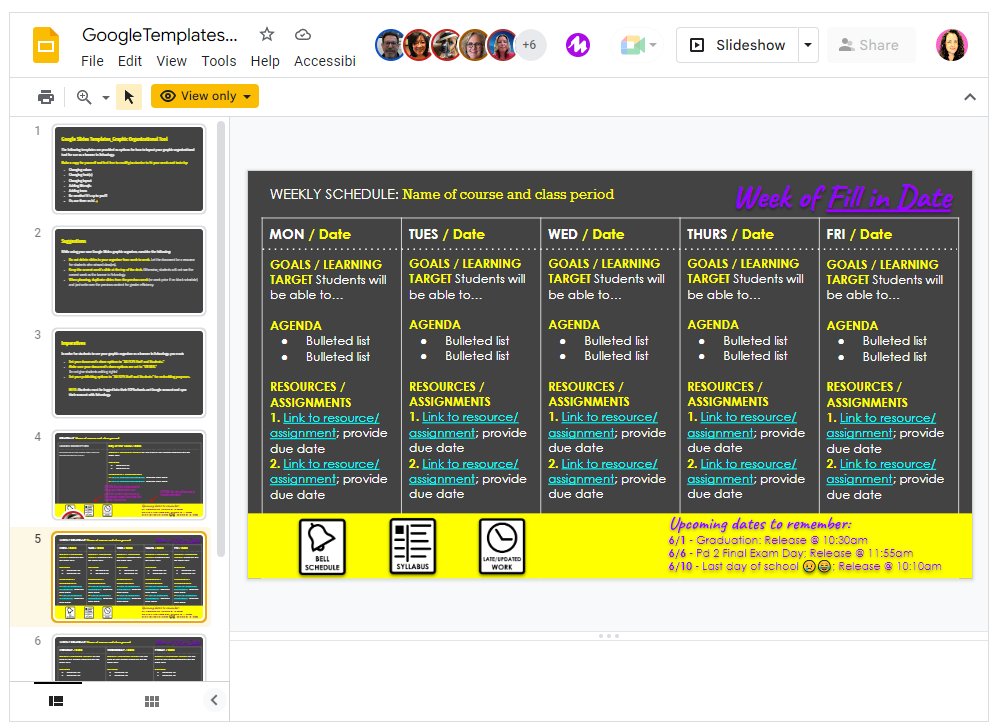Click the Syllabus icon on slide
Viewport: 999px width, 728px height.
coord(412,546)
